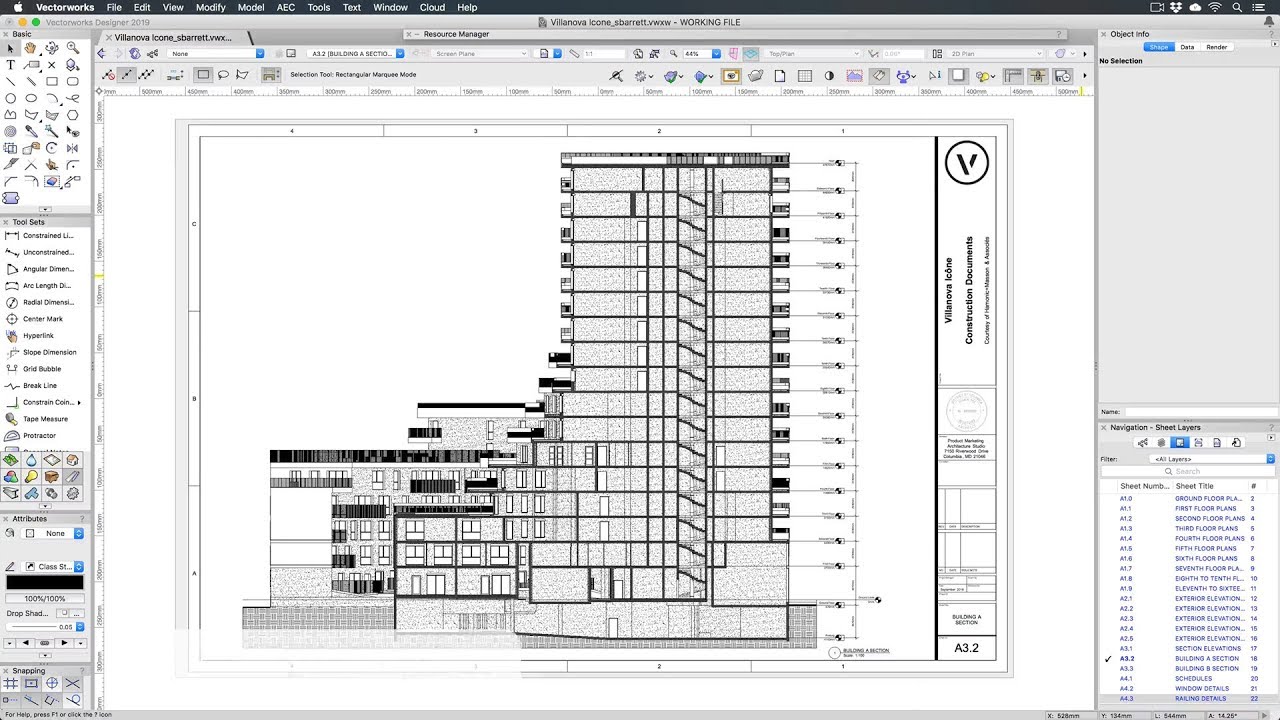The width and height of the screenshot is (1280, 720).
Task: Open pen Class Style dropdown in Attributes
Action: click(53, 567)
